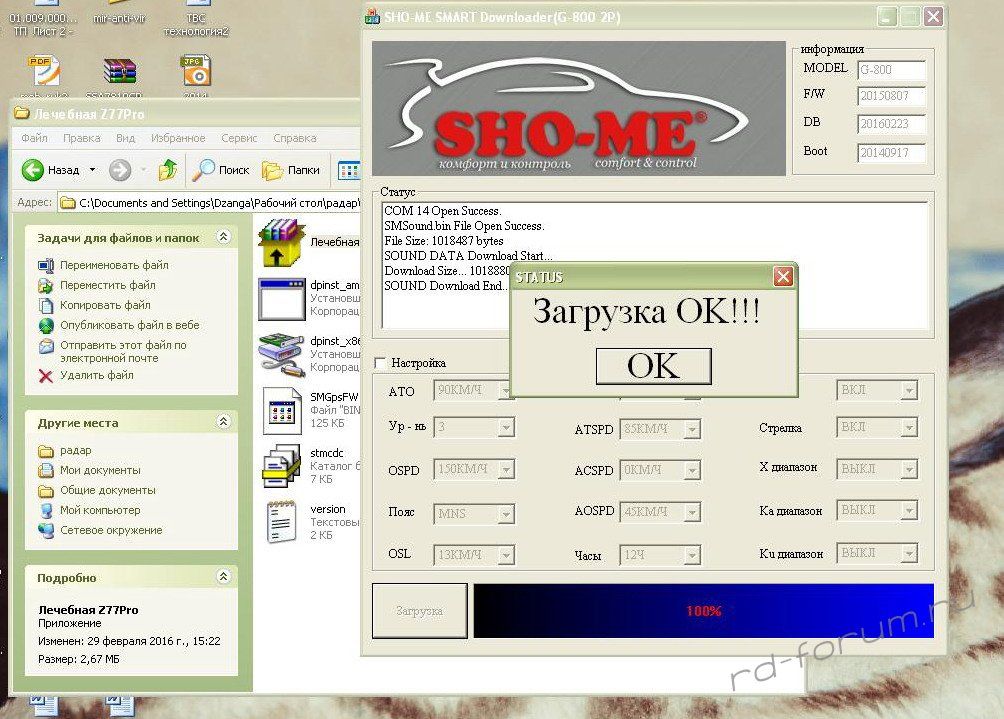Click the MODEL field showing G-800

coord(891,70)
